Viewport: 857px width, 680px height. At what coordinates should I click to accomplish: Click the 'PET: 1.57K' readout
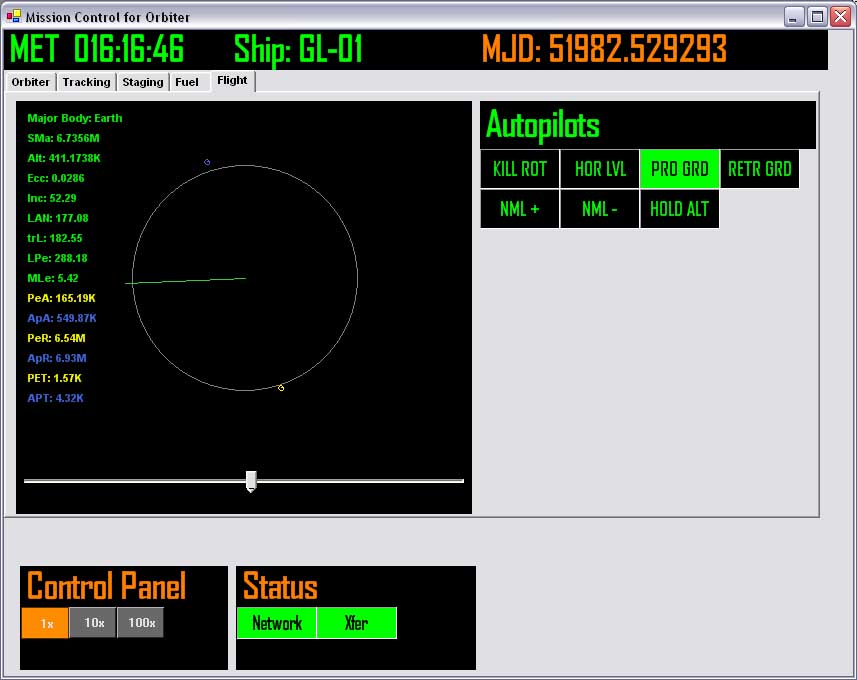[55, 378]
